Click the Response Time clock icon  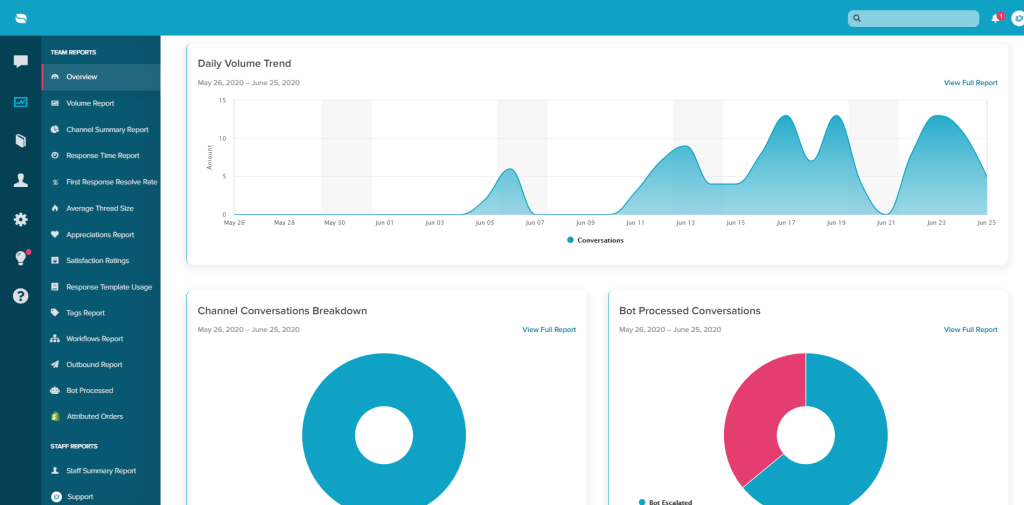click(55, 155)
